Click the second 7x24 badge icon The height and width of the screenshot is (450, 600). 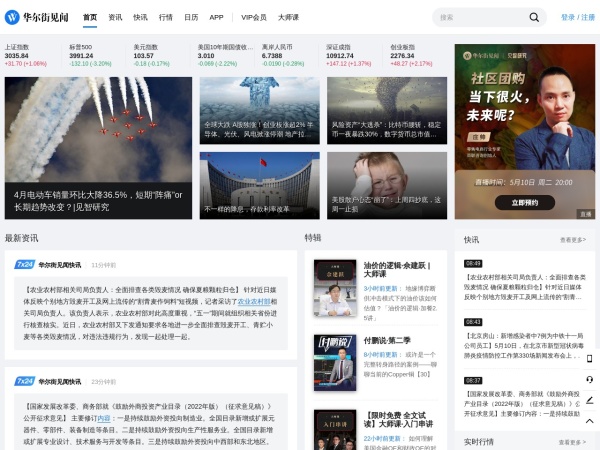(x=24, y=381)
